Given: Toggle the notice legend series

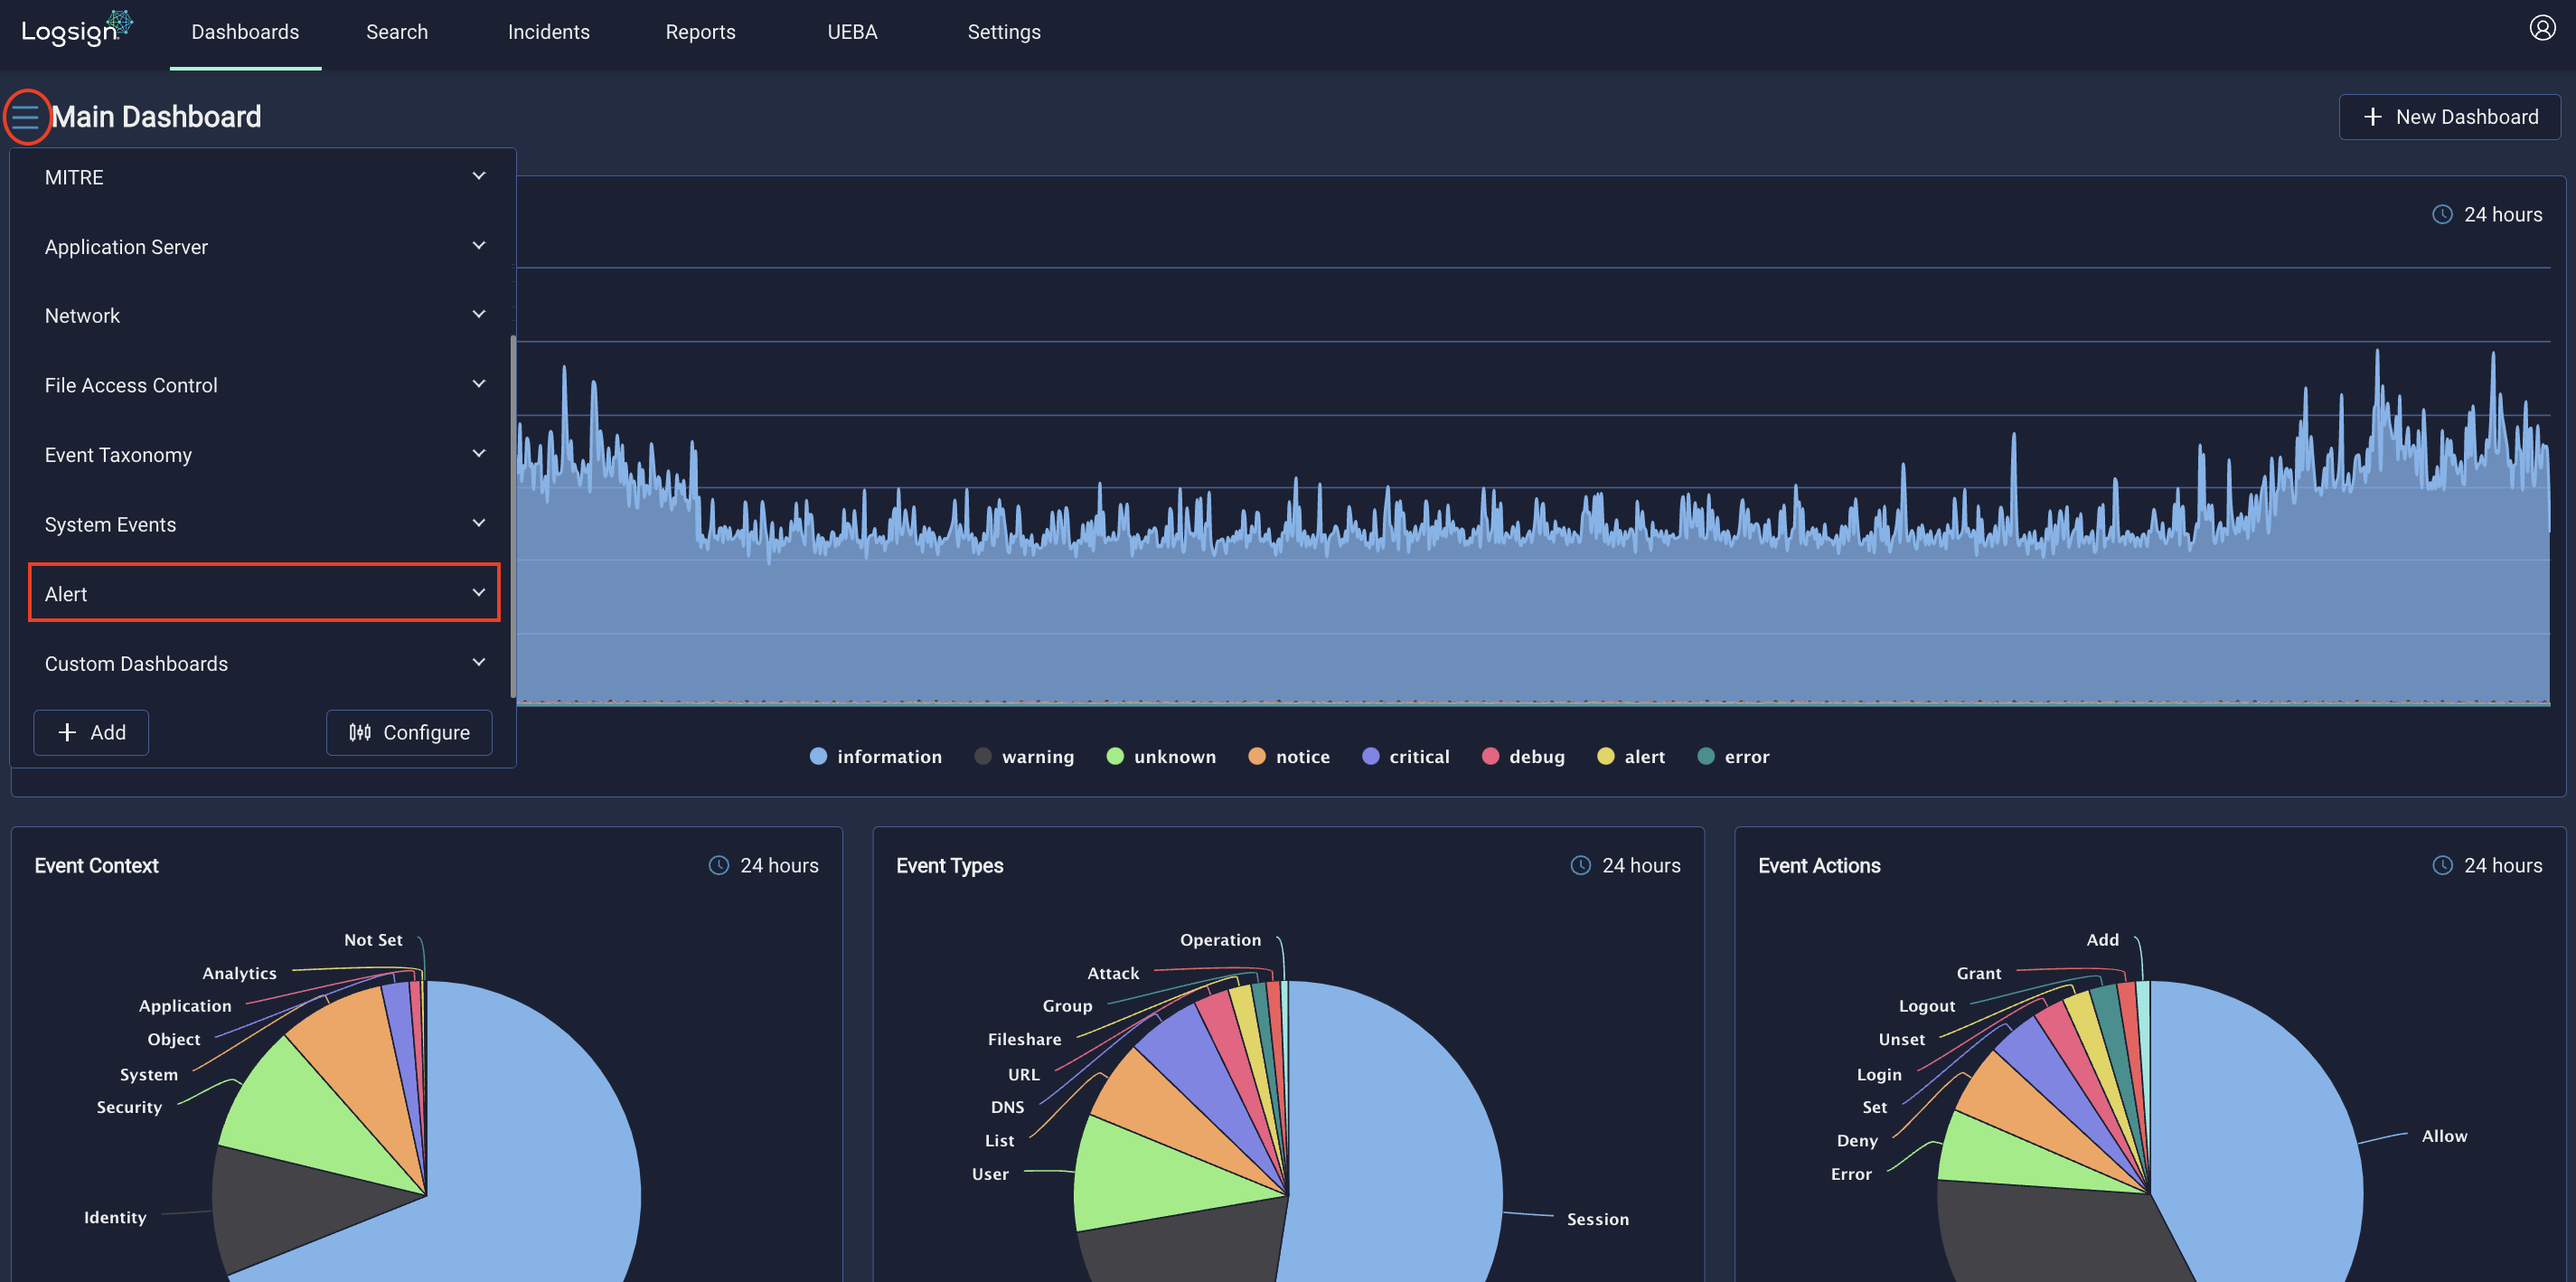Looking at the screenshot, I should click(x=1289, y=756).
